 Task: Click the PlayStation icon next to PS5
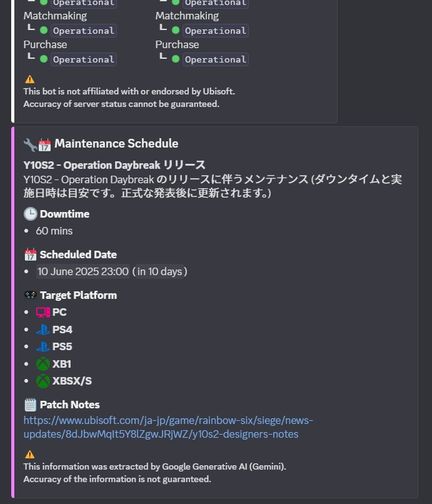43,347
